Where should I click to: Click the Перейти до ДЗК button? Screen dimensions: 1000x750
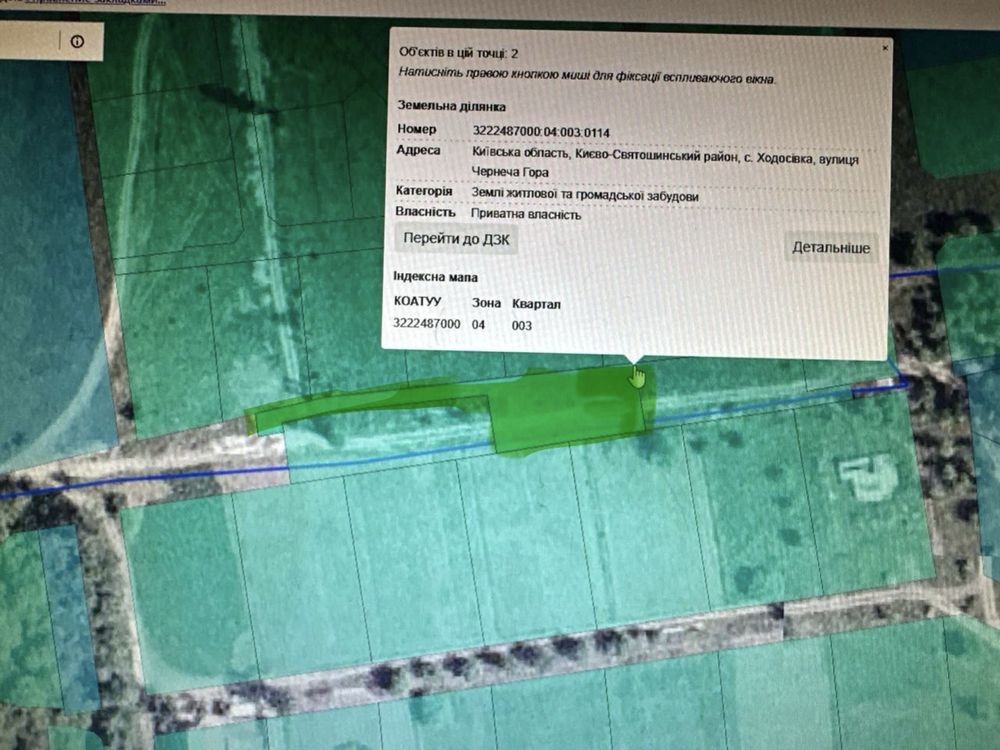coord(456,239)
